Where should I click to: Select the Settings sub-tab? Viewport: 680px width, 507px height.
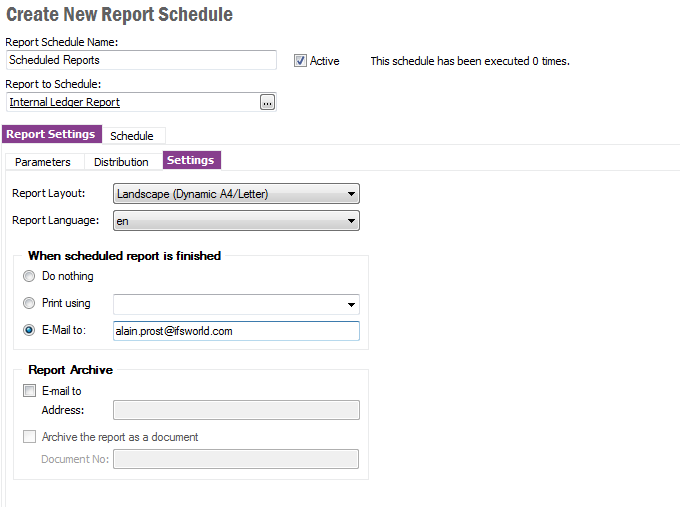point(190,160)
